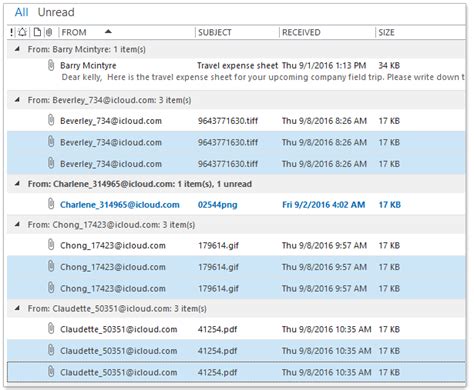This screenshot has width=474, height=390.
Task: Sort by the Importance exclamation column icon
Action: point(12,32)
